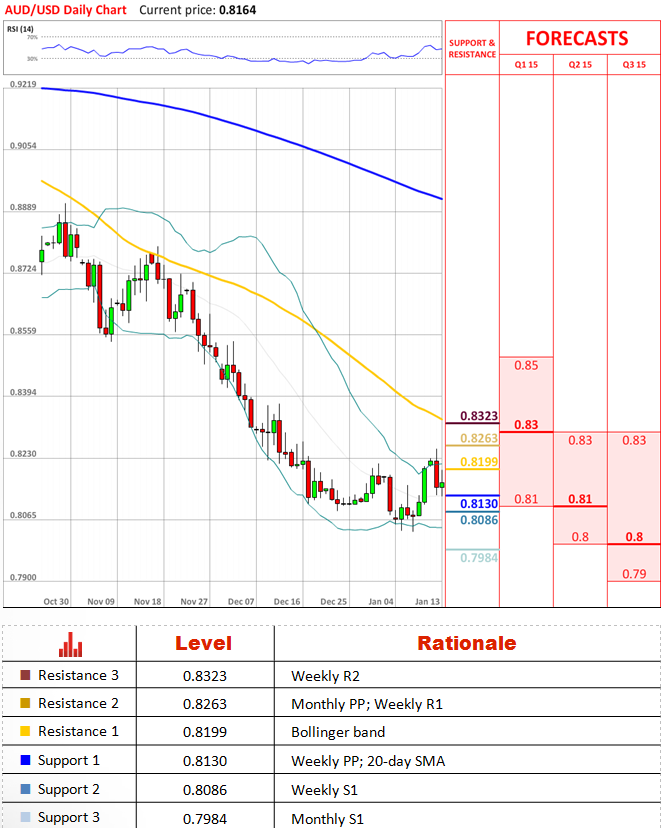Click the bold 0.8 forecast in Q3

pos(634,537)
